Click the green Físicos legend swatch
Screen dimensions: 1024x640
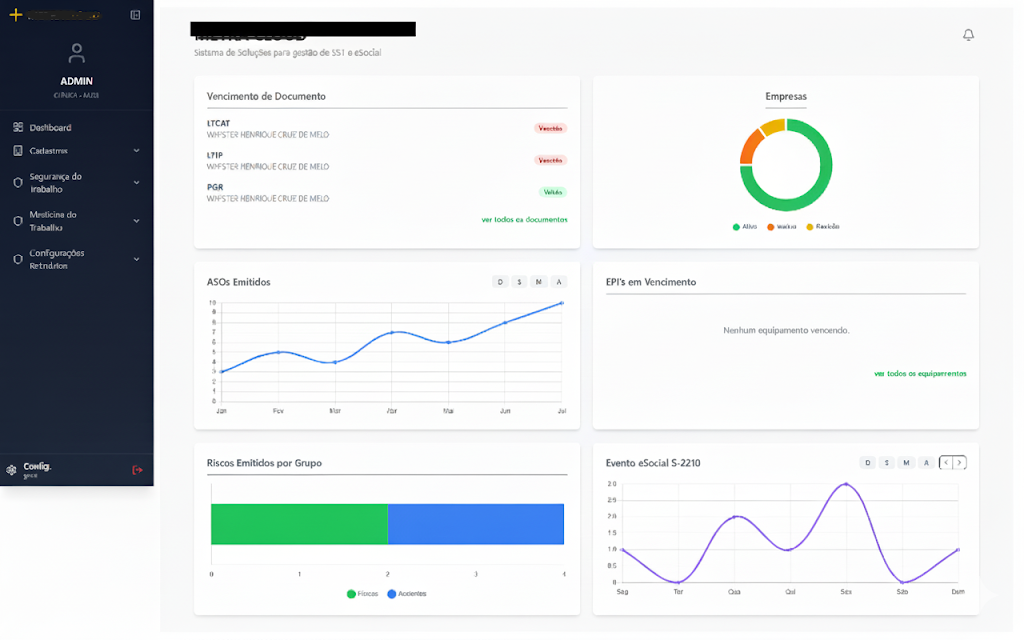coord(351,594)
